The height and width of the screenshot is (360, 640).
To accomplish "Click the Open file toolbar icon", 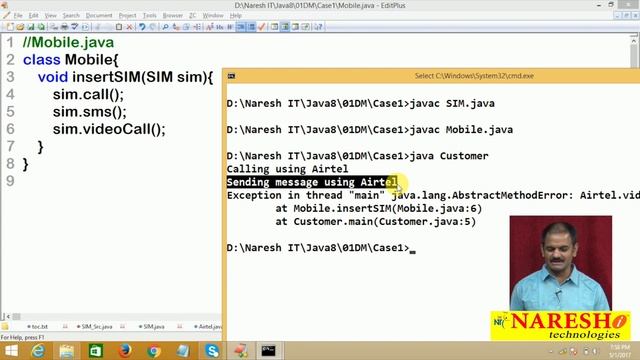I will point(20,27).
